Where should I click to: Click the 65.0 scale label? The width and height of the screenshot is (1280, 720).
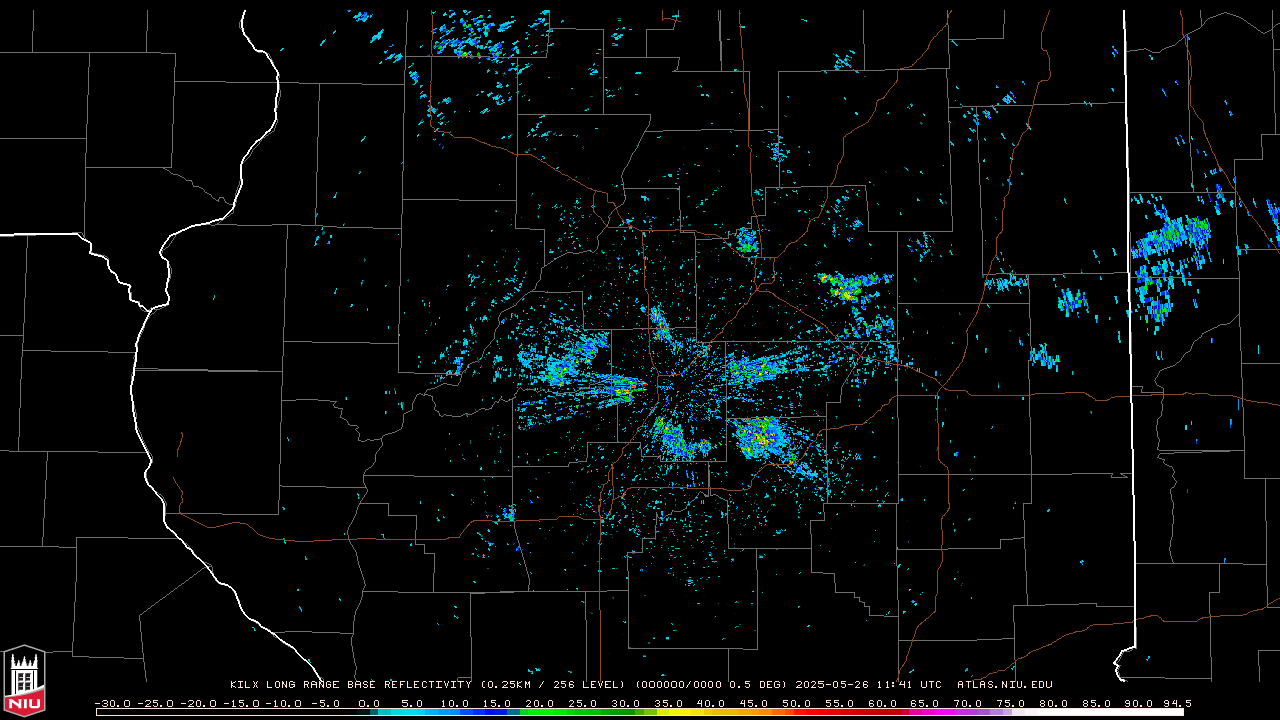pos(925,703)
